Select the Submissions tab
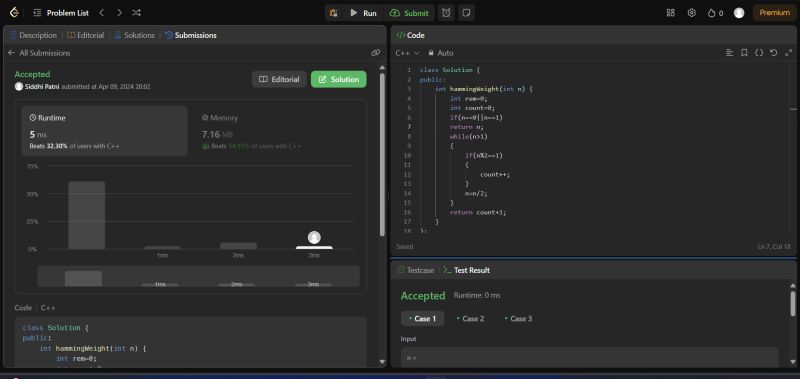The height and width of the screenshot is (379, 800). pyautogui.click(x=191, y=35)
